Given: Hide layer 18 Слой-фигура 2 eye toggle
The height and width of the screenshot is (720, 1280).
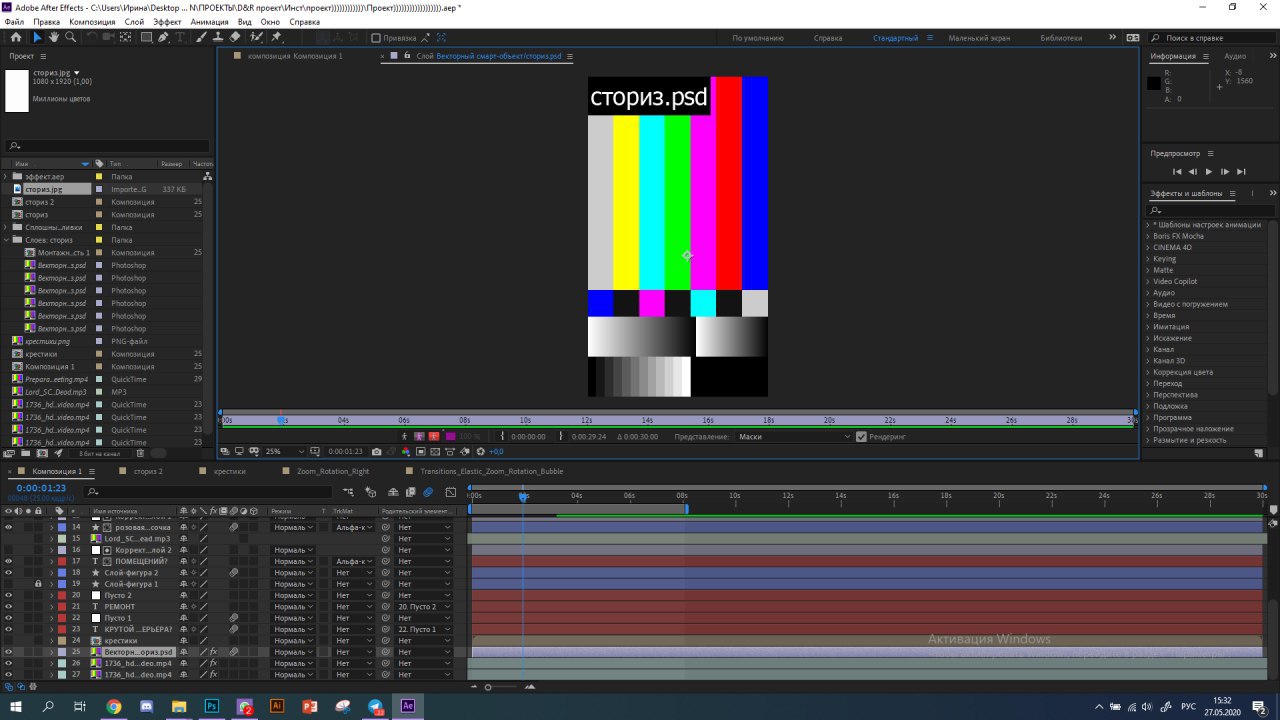Looking at the screenshot, I should (x=9, y=573).
